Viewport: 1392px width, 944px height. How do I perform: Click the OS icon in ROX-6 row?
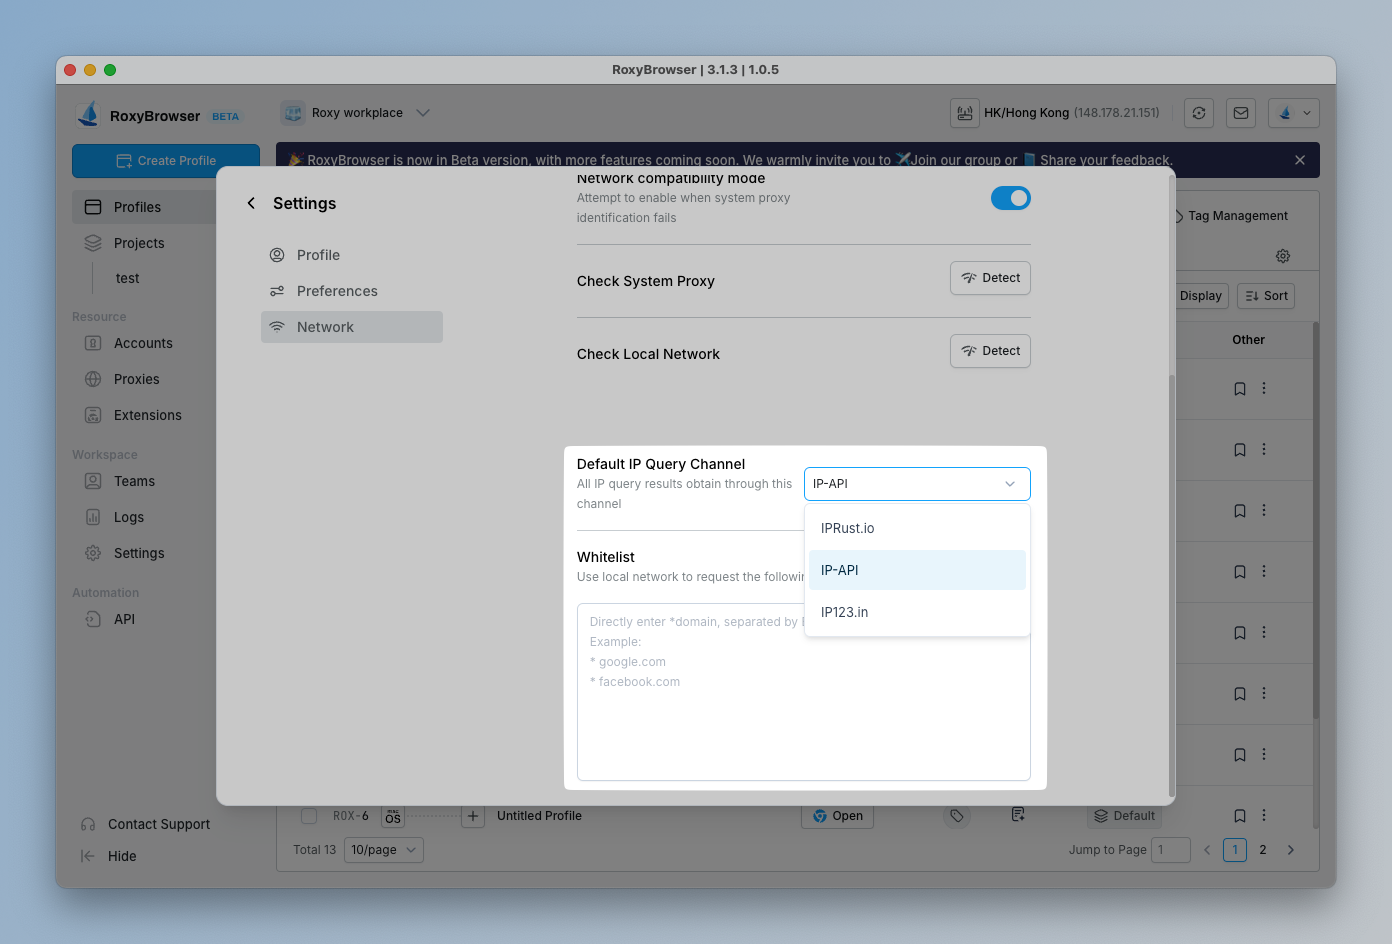pos(393,816)
